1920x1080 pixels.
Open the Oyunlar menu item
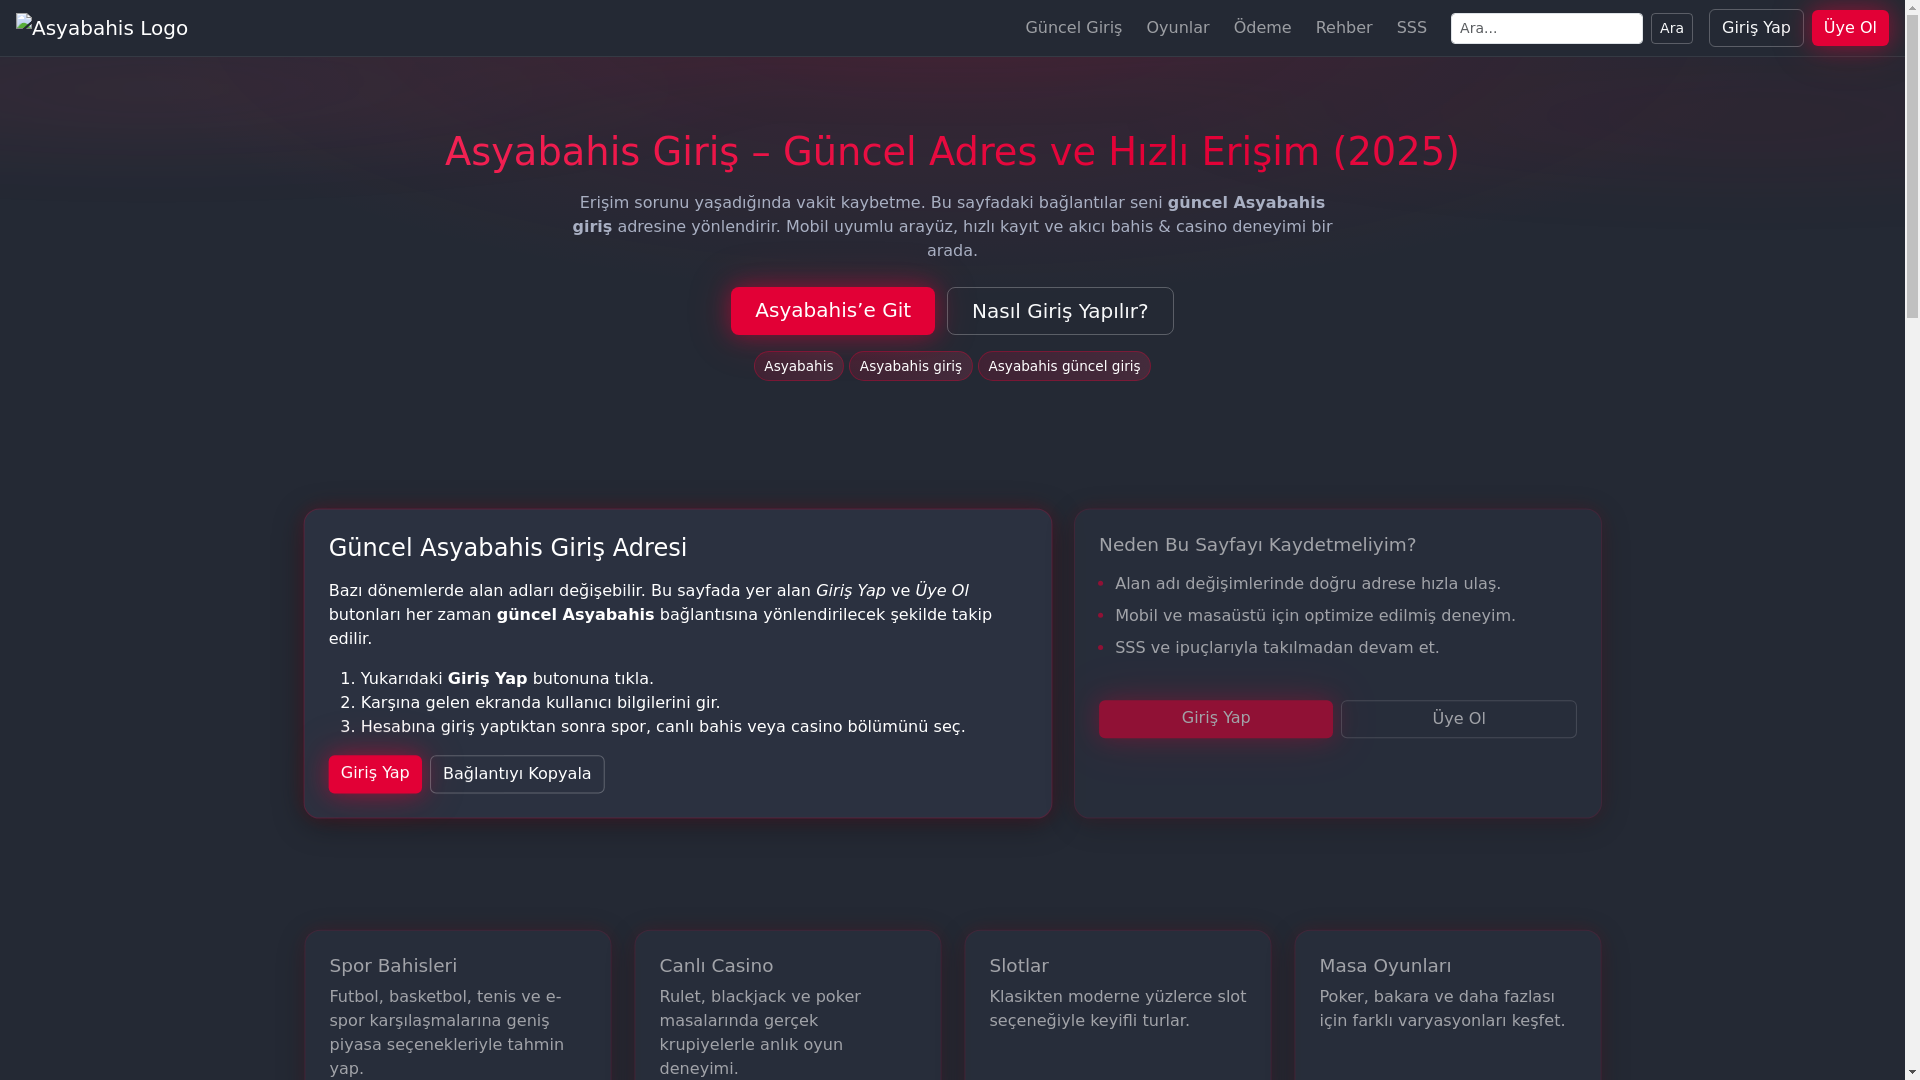[1177, 28]
